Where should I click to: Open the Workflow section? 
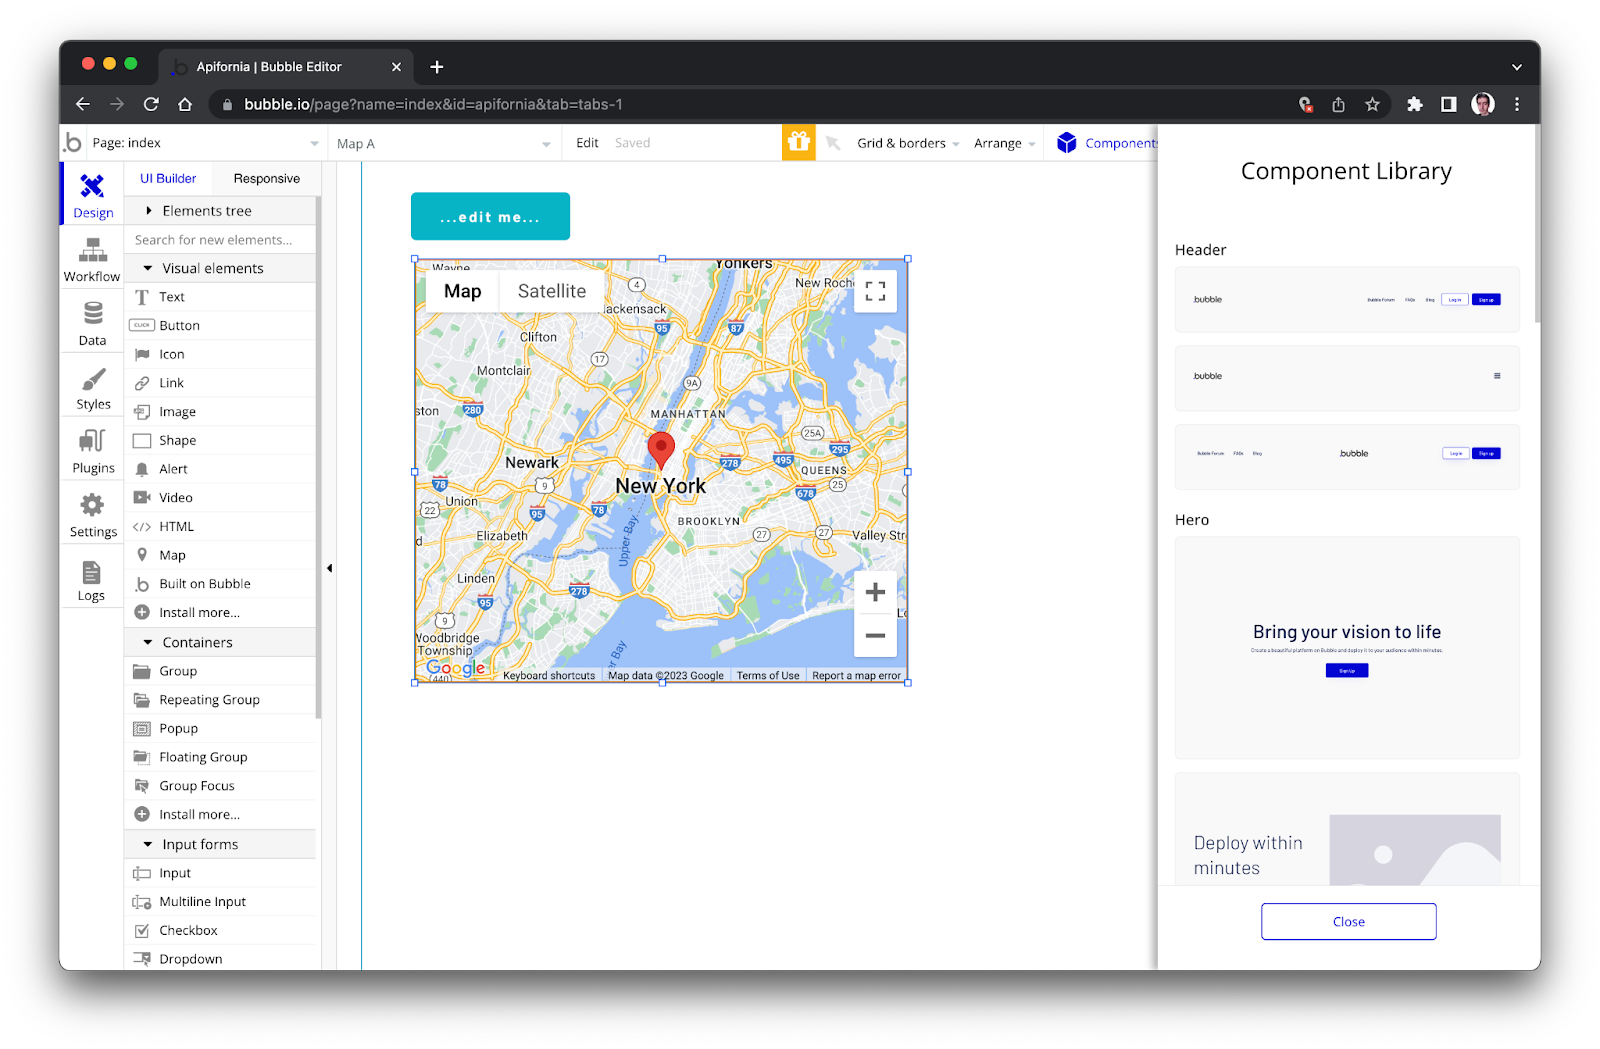tap(92, 259)
